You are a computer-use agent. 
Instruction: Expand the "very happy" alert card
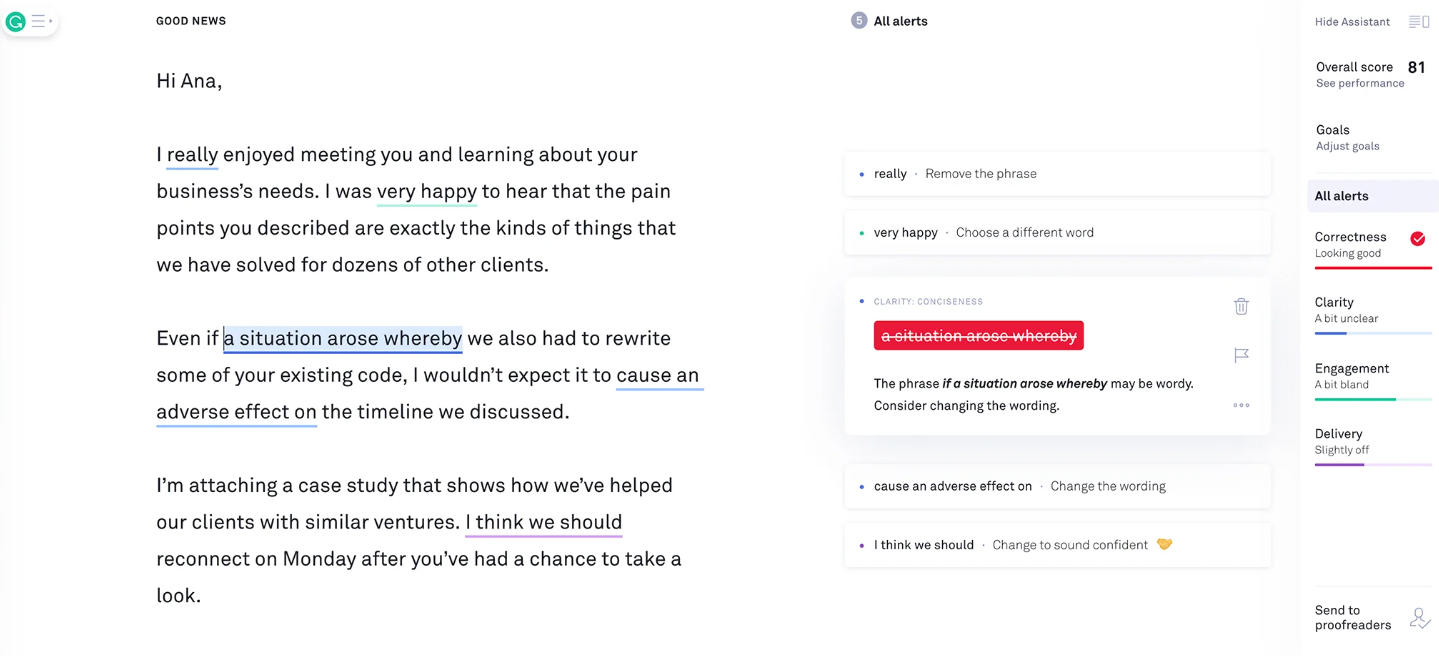(1057, 233)
